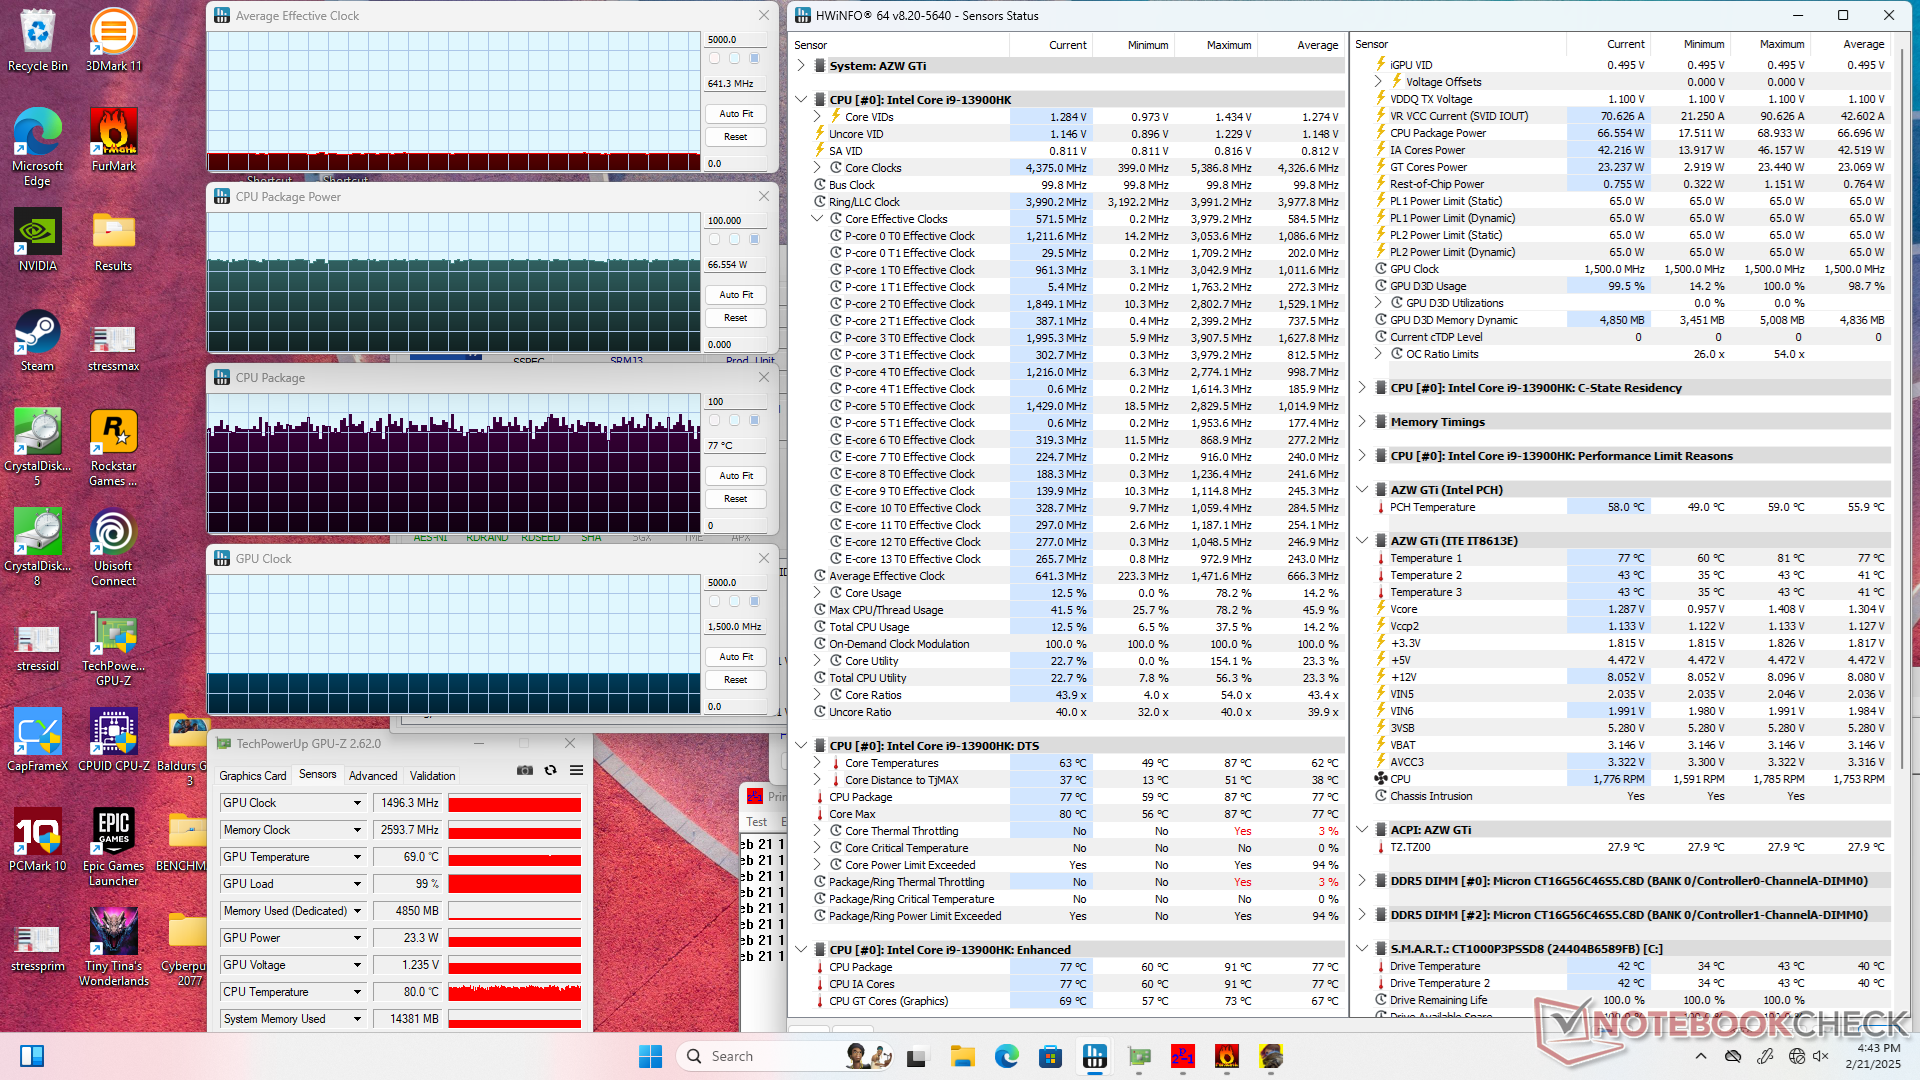
Task: Click Reset on the GPU Clock graph
Action: pos(736,680)
